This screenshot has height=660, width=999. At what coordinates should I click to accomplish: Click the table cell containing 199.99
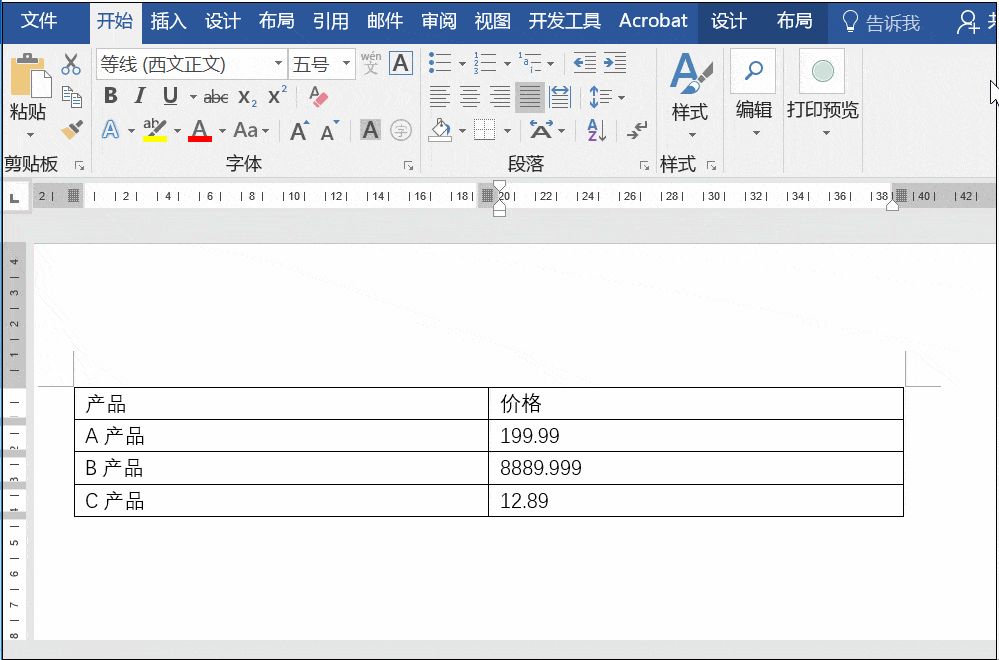tap(696, 436)
